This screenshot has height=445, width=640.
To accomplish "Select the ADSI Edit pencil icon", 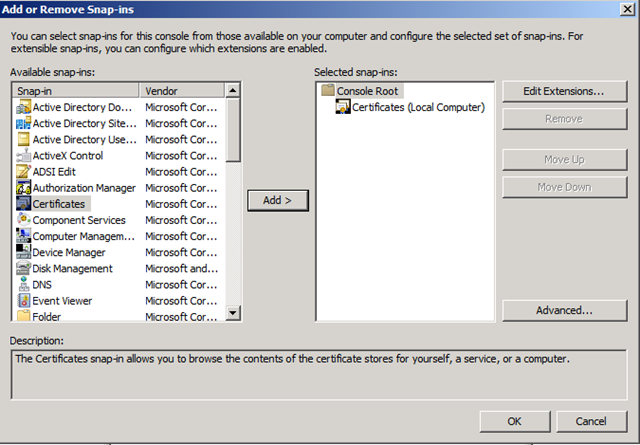I will (x=23, y=171).
